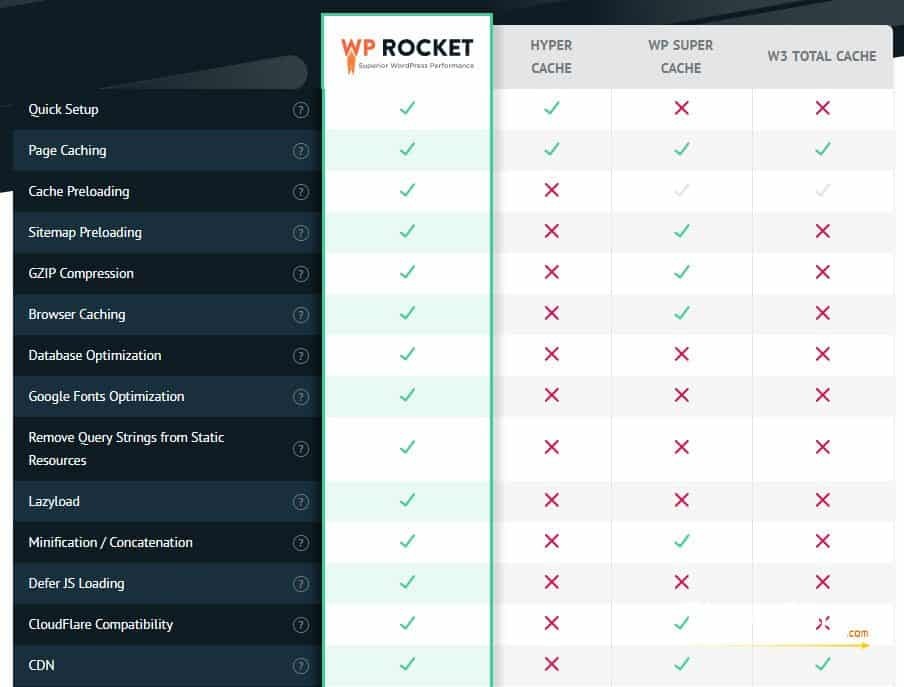Viewport: 904px width, 687px height.
Task: Click the WP Rocket checkmark for Database Optimization
Action: click(407, 354)
